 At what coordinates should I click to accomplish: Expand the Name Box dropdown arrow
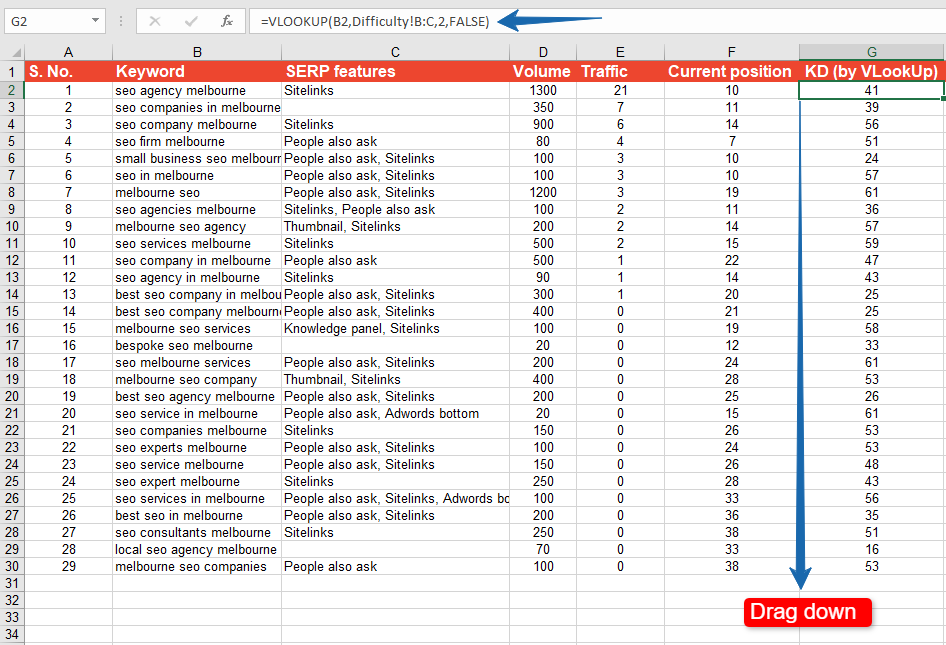click(95, 21)
